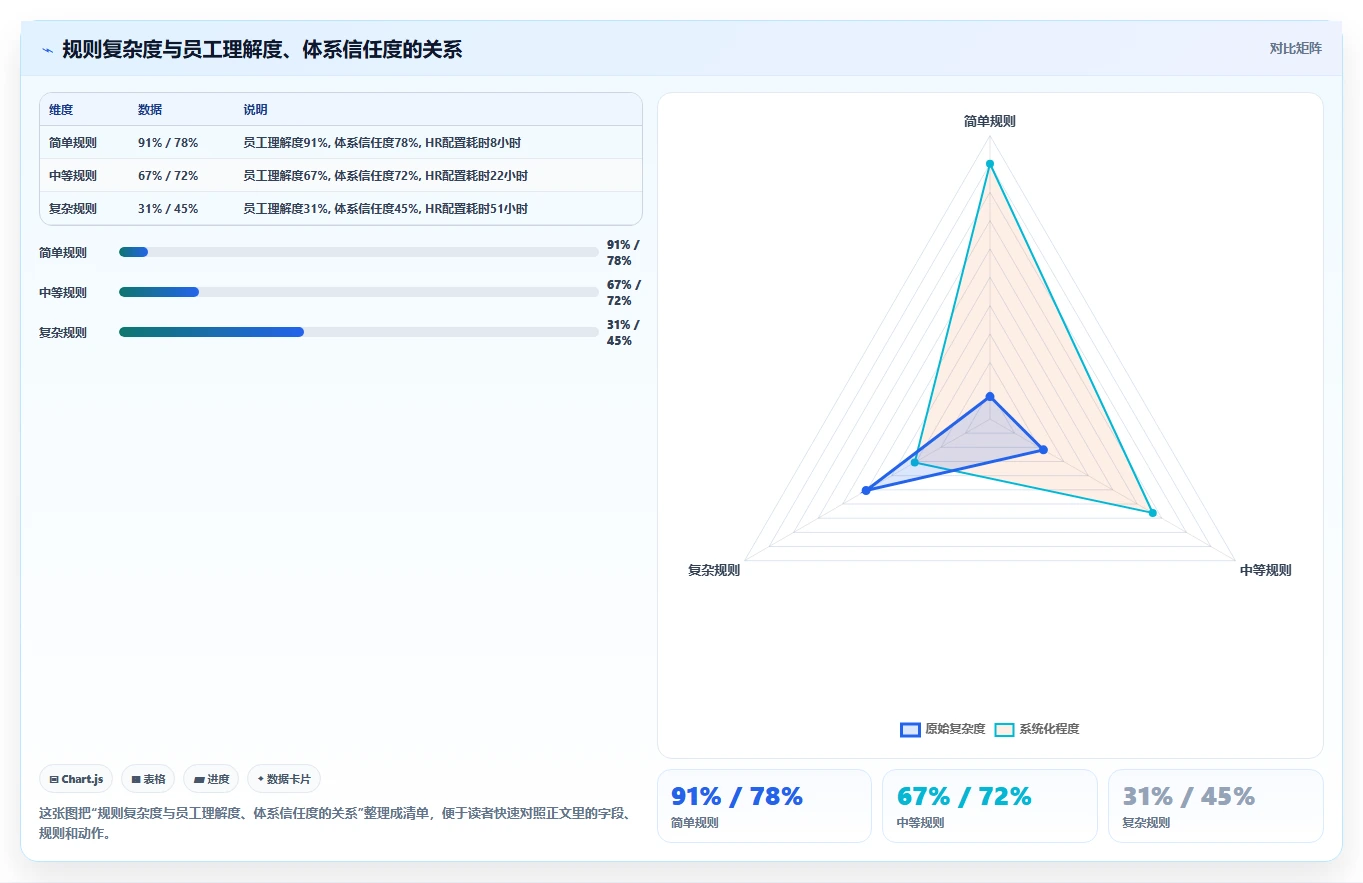Image resolution: width=1363 pixels, height=883 pixels.
Task: Click the teal data point at 简单规则 vertex
Action: [989, 164]
